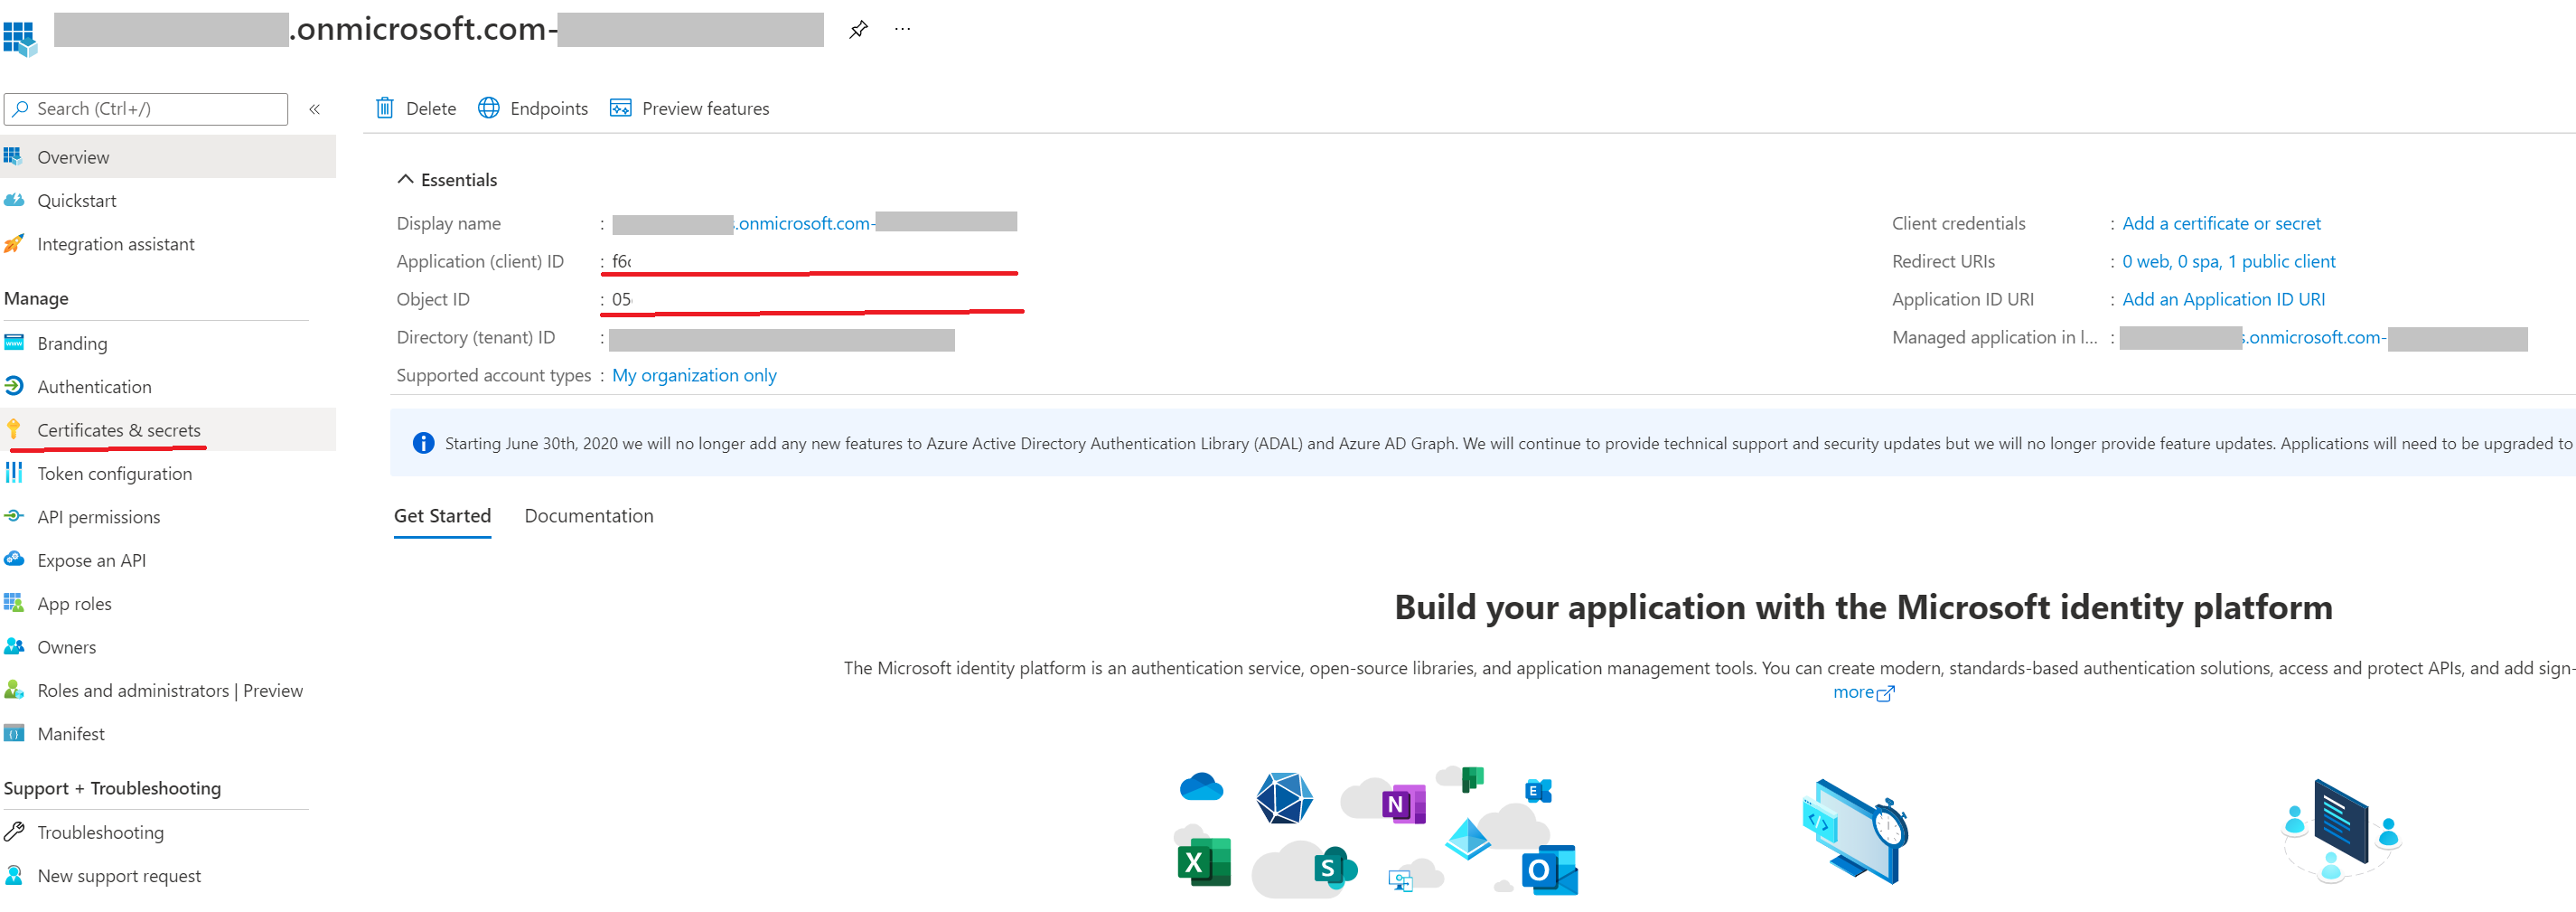Switch to the Get Started tab
This screenshot has width=2576, height=912.
pos(442,515)
